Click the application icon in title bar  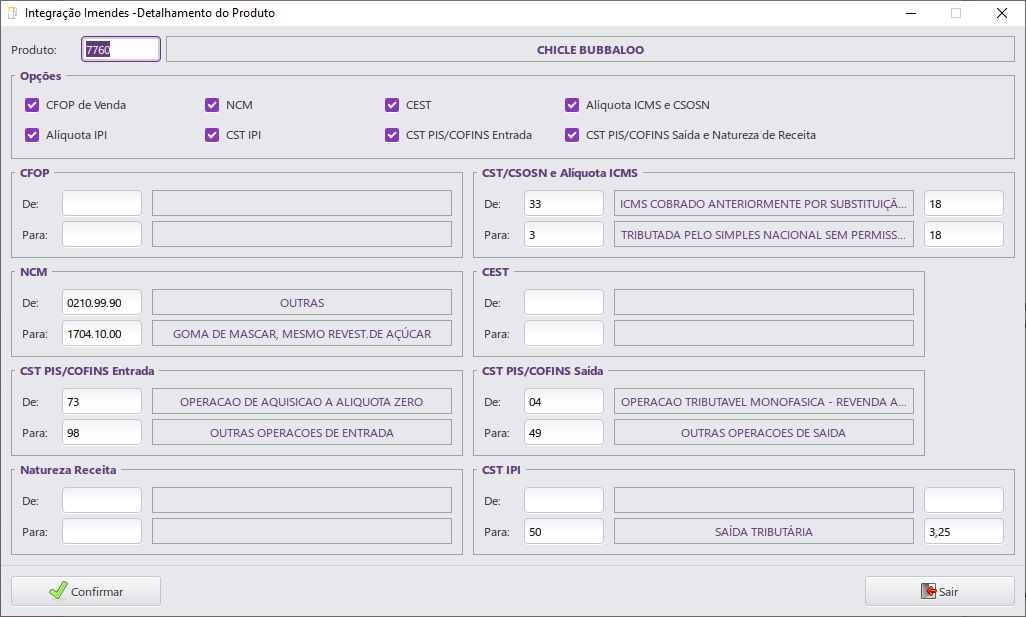(12, 13)
